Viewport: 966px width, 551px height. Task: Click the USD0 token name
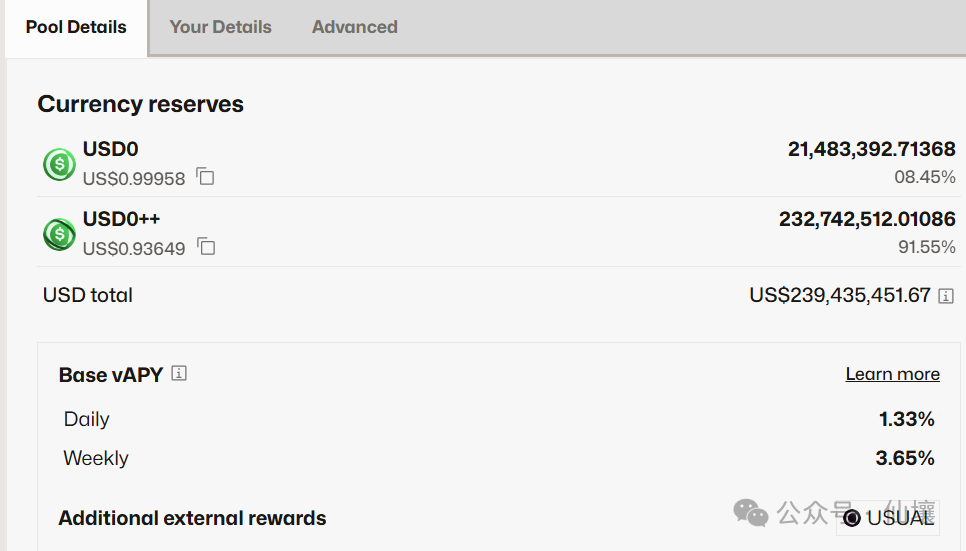[110, 149]
